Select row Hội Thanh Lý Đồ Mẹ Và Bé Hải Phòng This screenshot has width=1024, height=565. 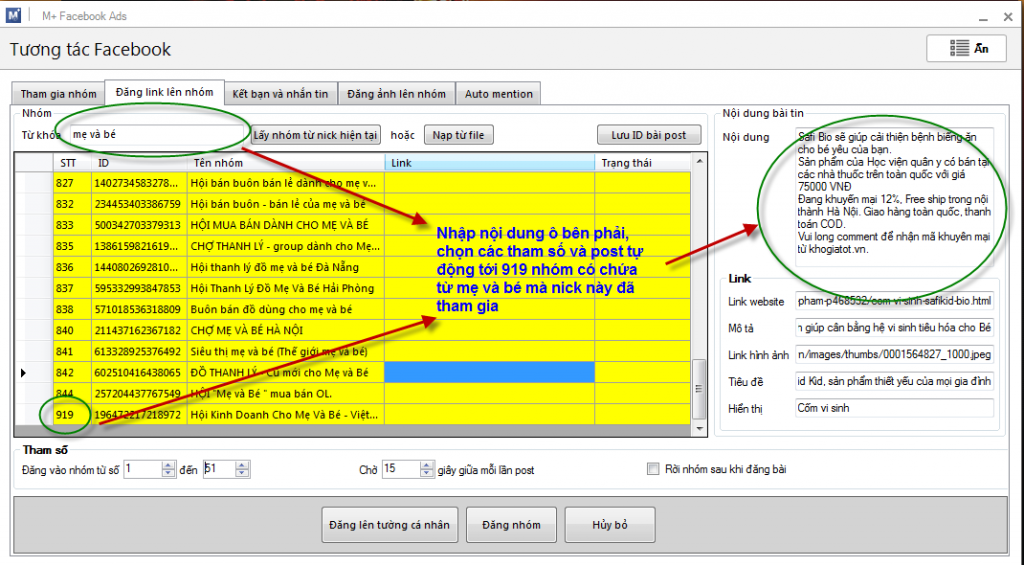353,288
